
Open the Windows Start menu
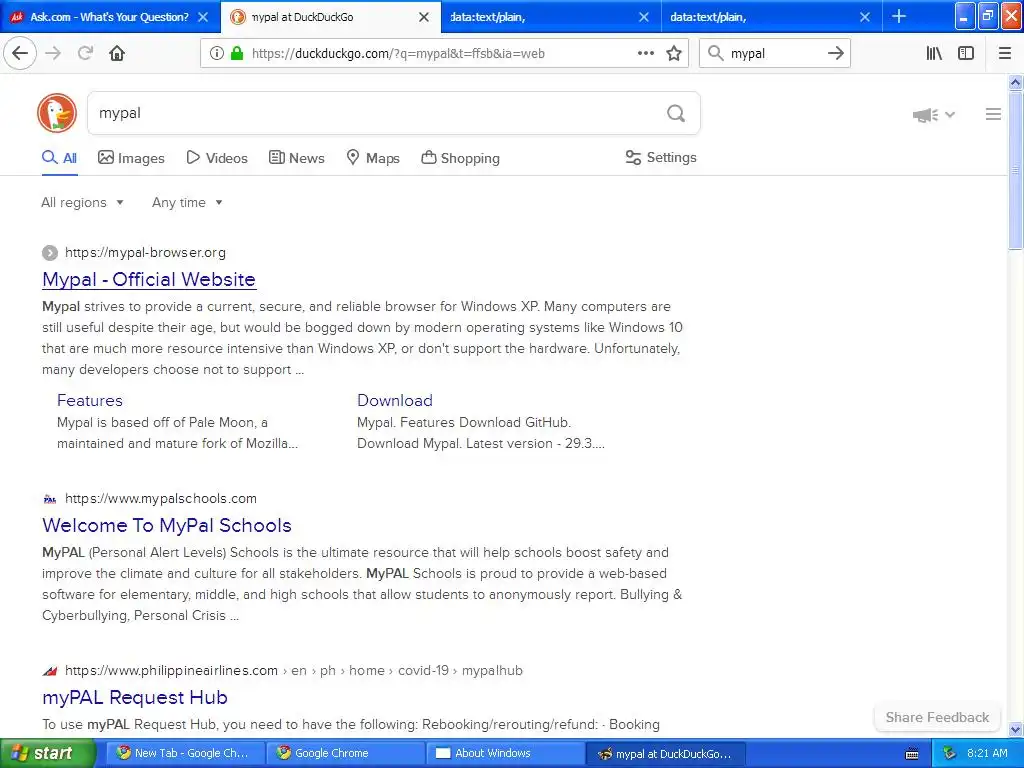[x=47, y=754]
